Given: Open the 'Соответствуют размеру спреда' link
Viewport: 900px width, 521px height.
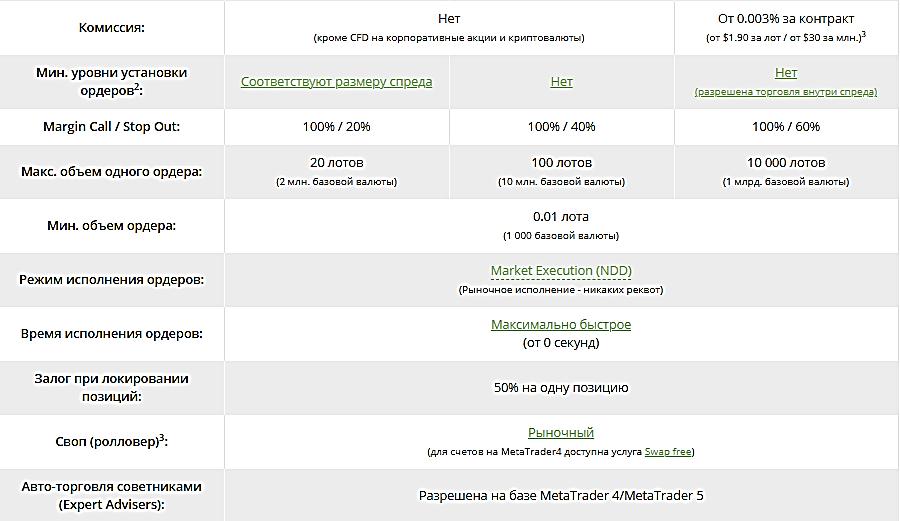Looking at the screenshot, I should 336,82.
